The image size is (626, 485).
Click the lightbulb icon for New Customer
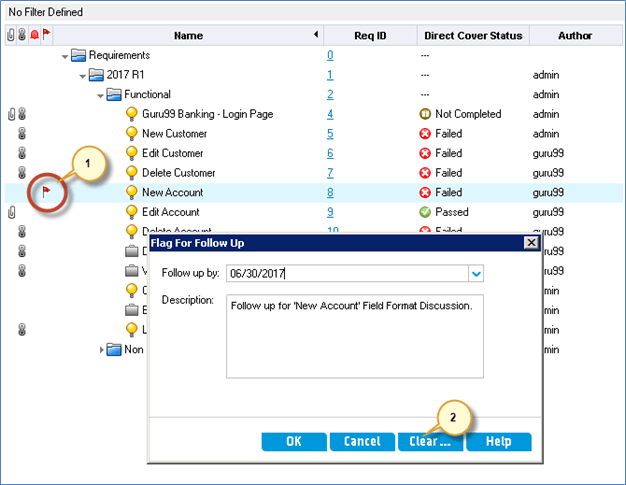click(131, 134)
